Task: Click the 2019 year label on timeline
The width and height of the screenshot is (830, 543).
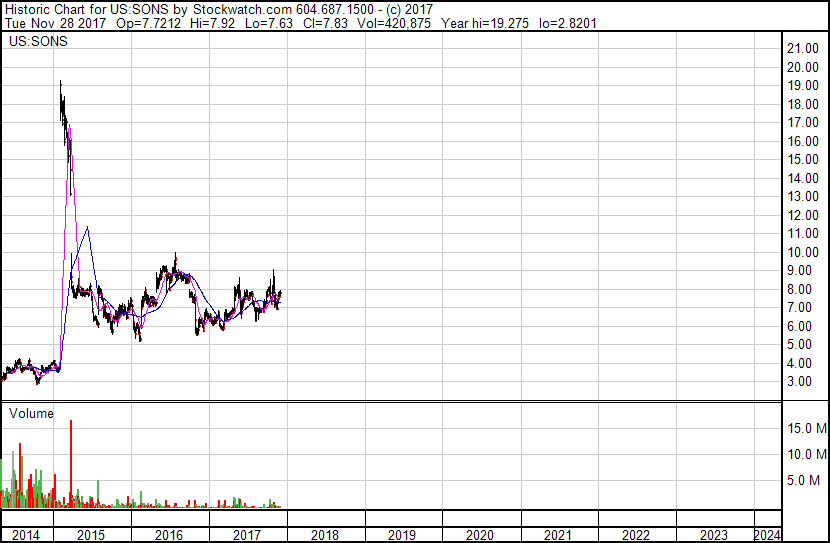Action: pos(402,535)
